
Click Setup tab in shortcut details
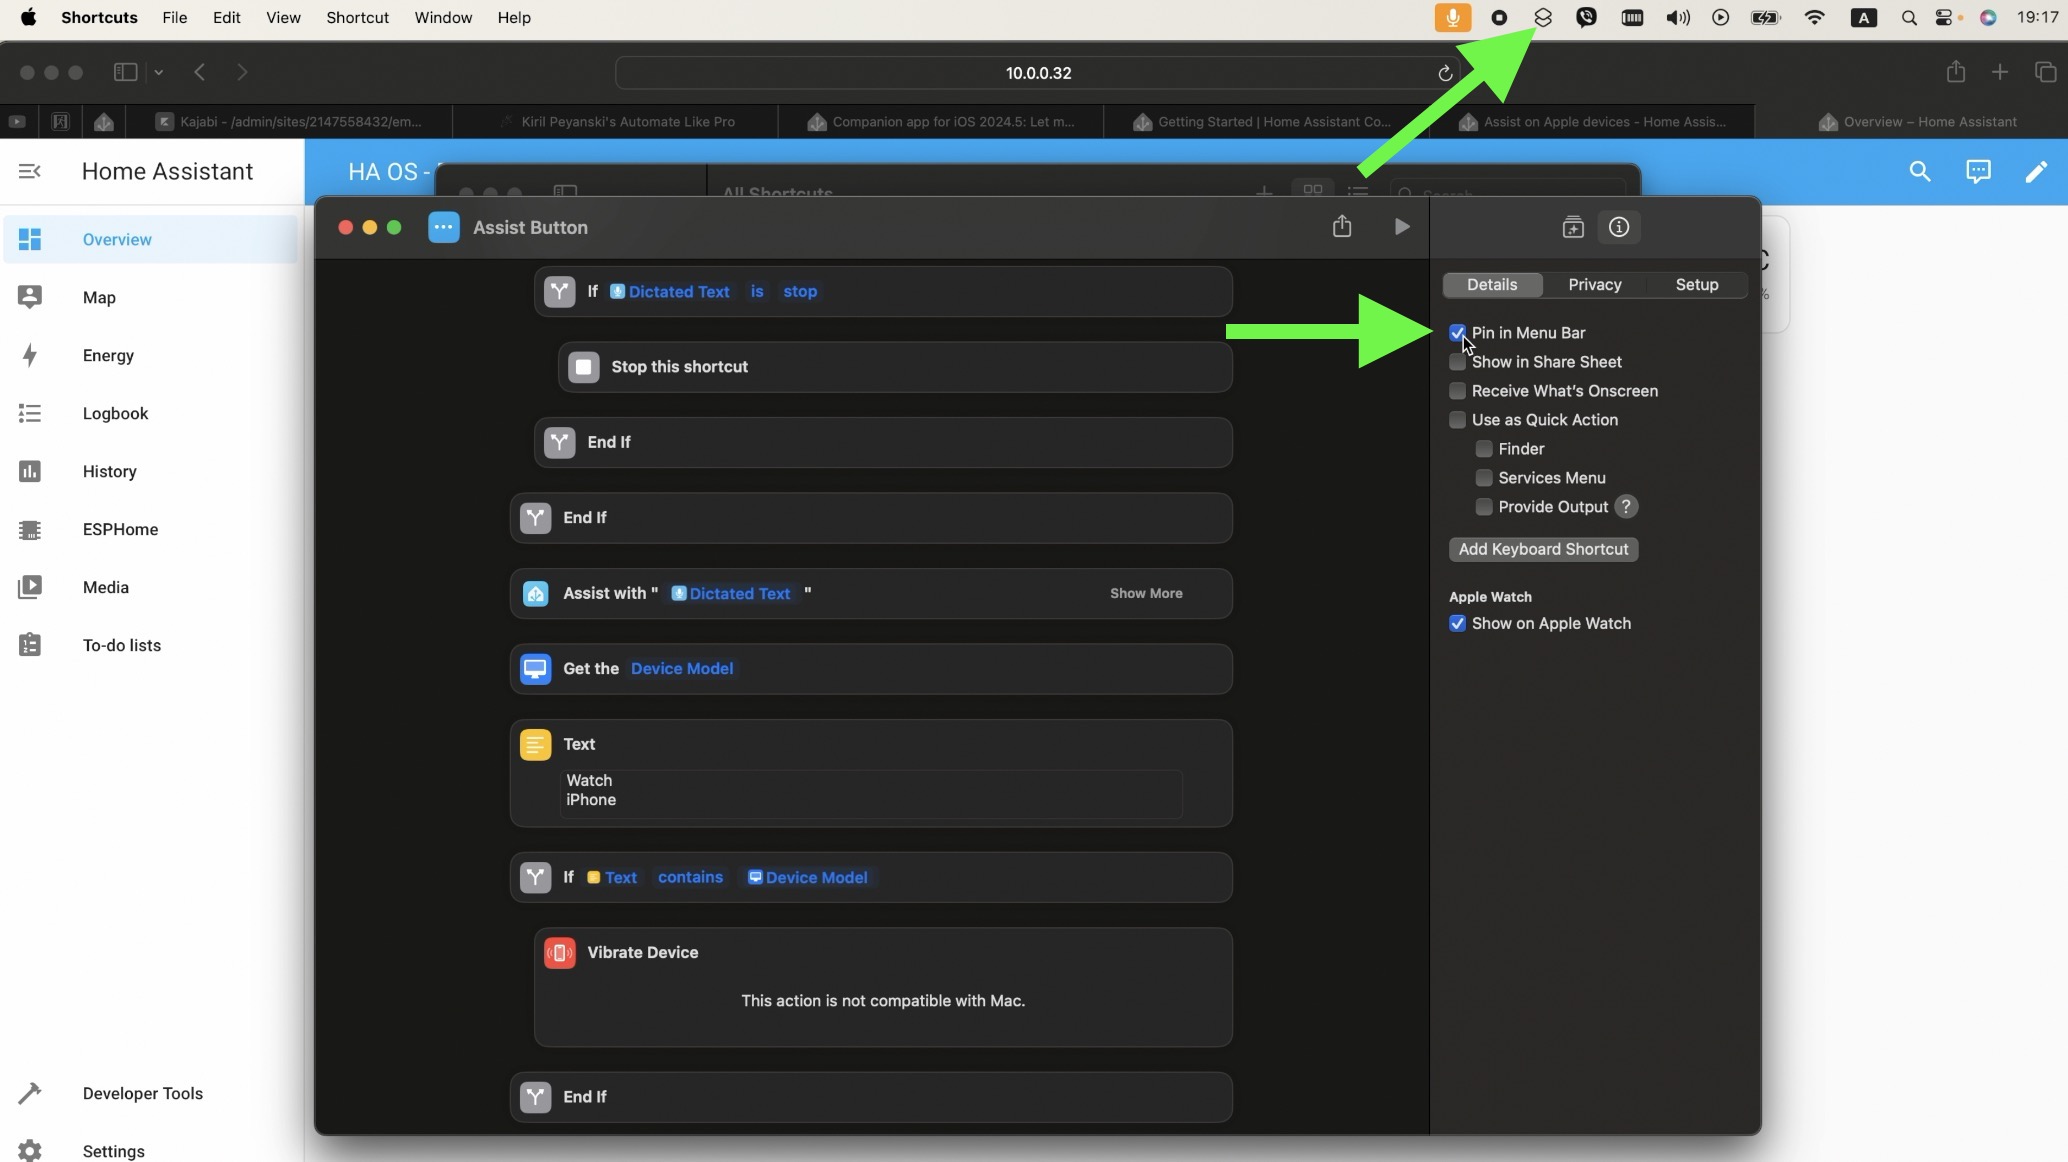[1697, 283]
